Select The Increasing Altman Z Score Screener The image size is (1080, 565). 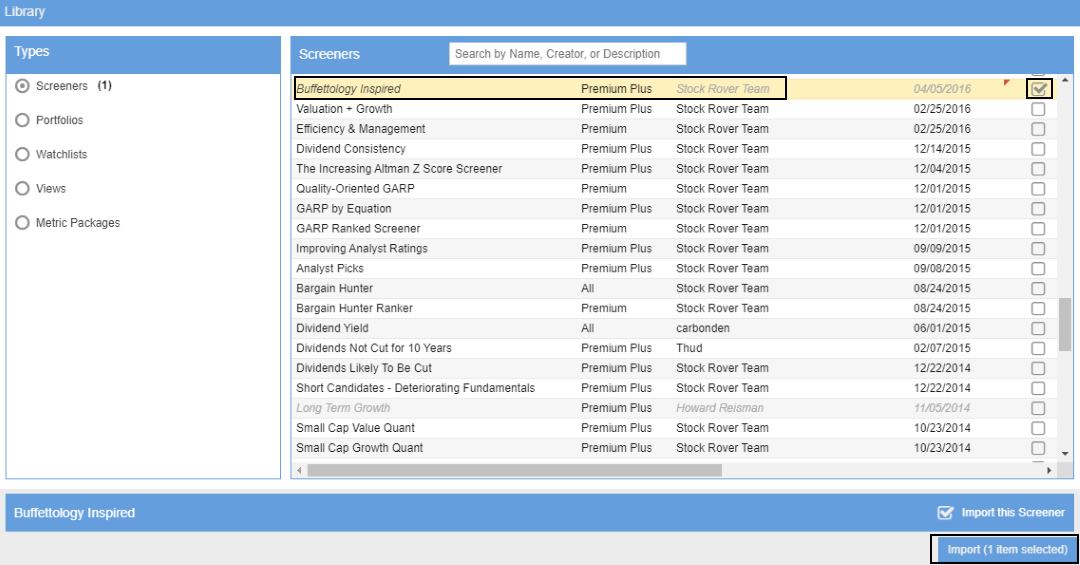[399, 169]
